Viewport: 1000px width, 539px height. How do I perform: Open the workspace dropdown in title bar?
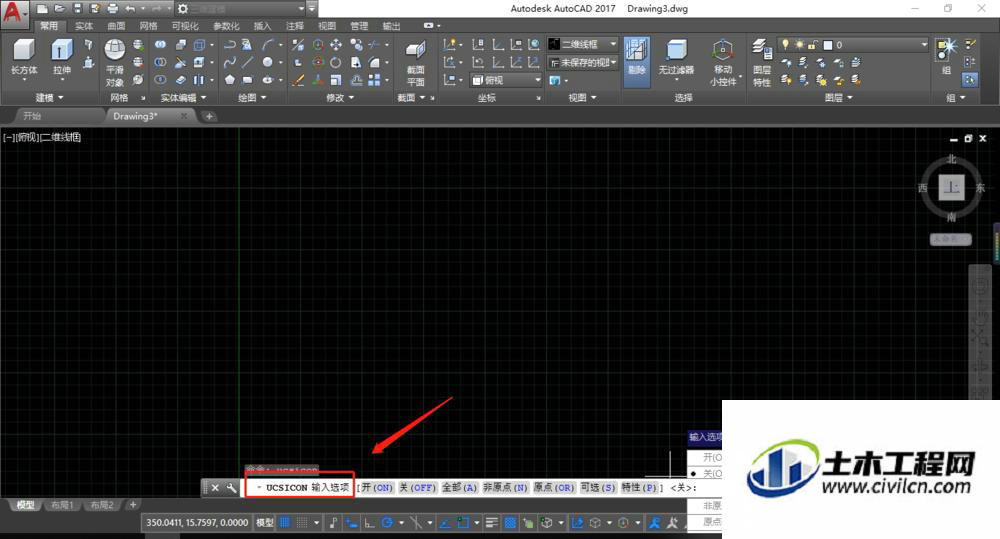(302, 9)
